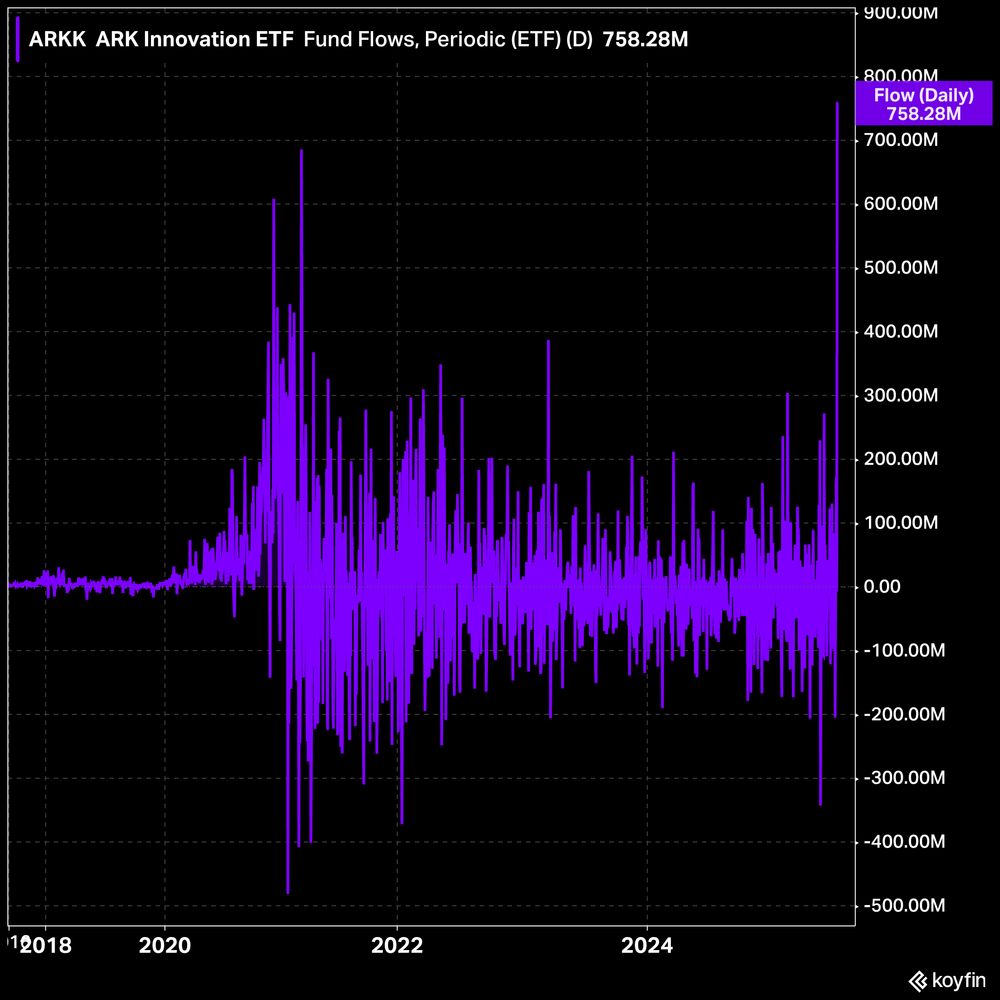Click the 0.00 y-axis label
Image resolution: width=1000 pixels, height=1000 pixels.
(882, 586)
